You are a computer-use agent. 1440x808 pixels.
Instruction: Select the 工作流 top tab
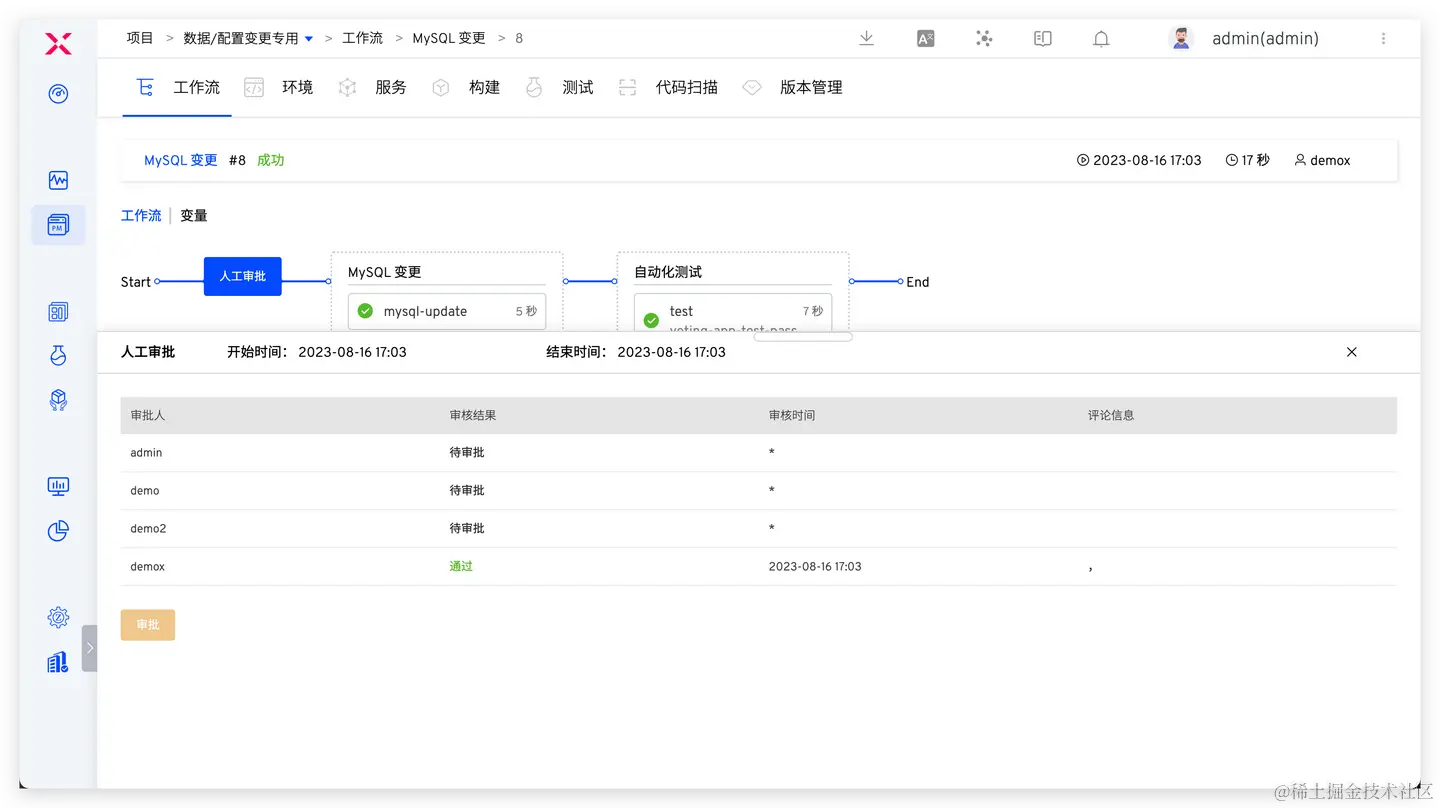pyautogui.click(x=178, y=88)
